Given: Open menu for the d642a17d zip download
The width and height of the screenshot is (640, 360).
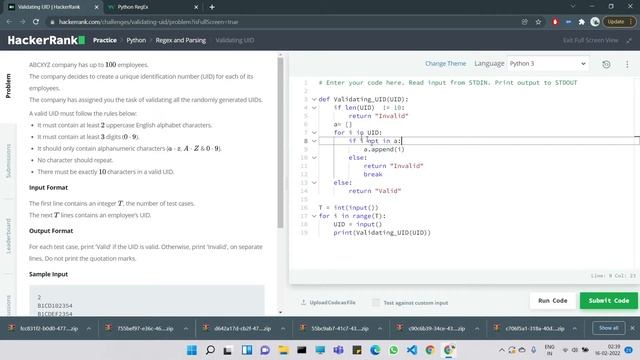Looking at the screenshot, I should pos(283,328).
